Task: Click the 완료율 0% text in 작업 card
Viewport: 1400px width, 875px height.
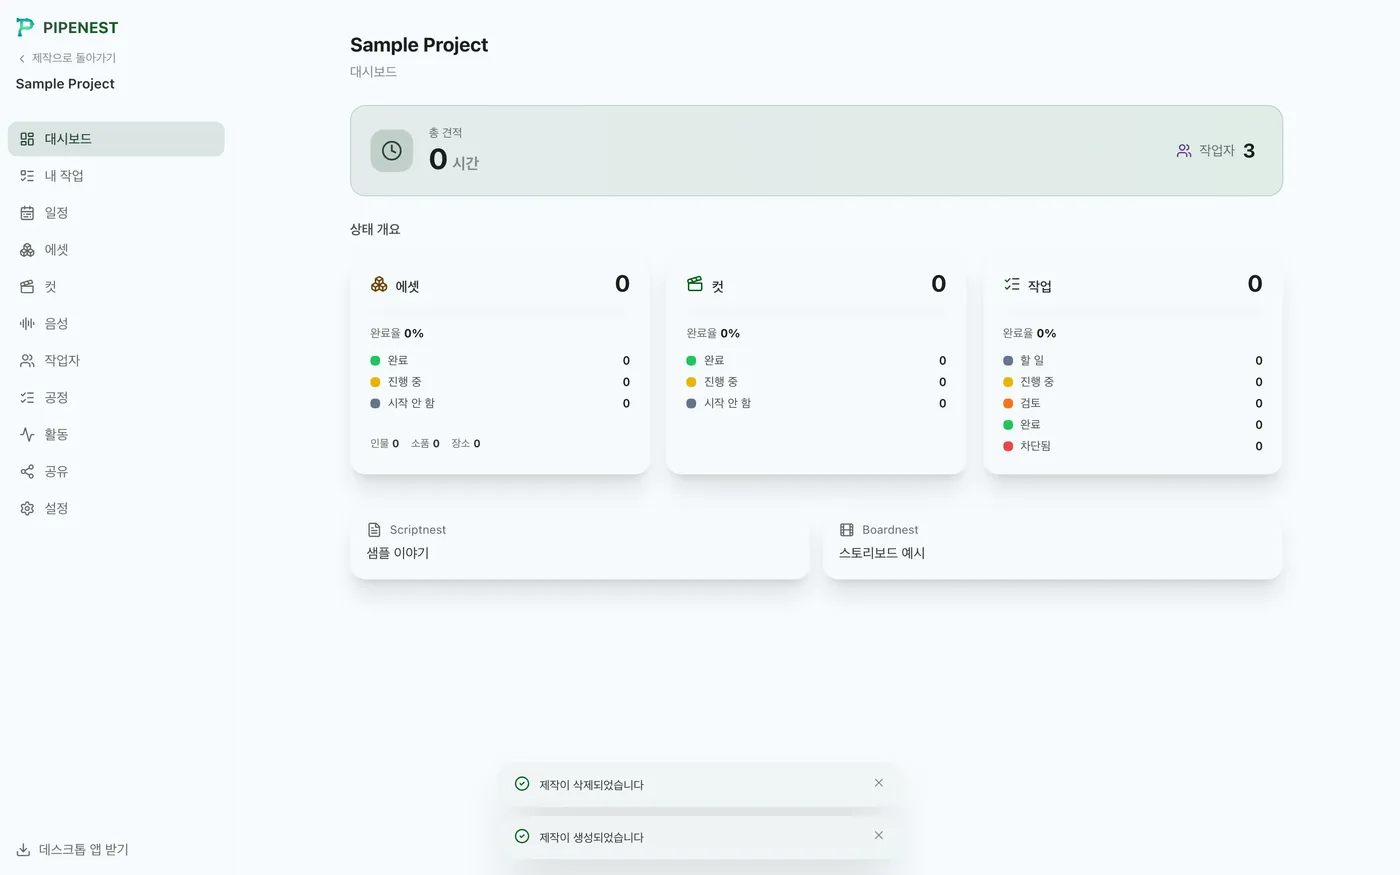Action: tap(1029, 334)
